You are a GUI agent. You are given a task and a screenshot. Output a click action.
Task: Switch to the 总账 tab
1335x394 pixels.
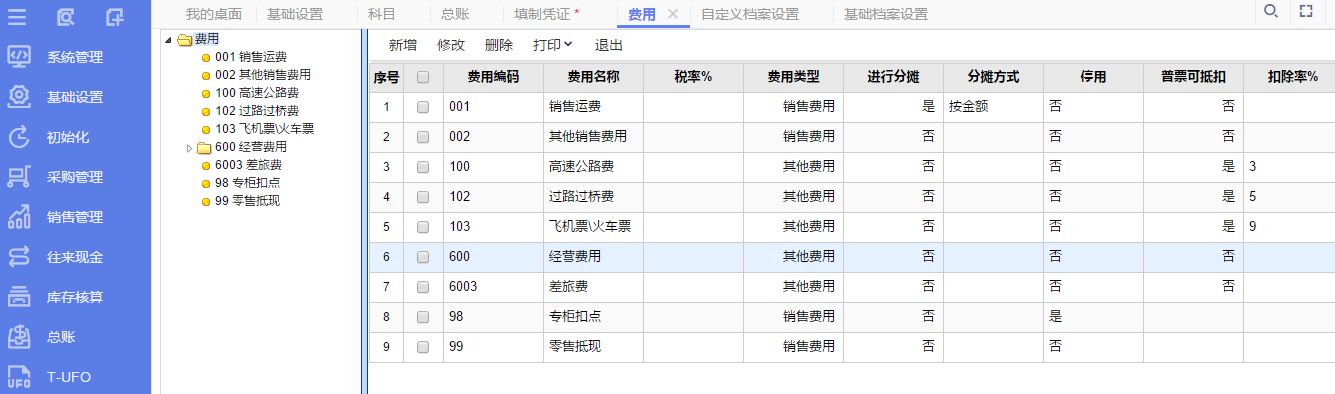pyautogui.click(x=455, y=14)
